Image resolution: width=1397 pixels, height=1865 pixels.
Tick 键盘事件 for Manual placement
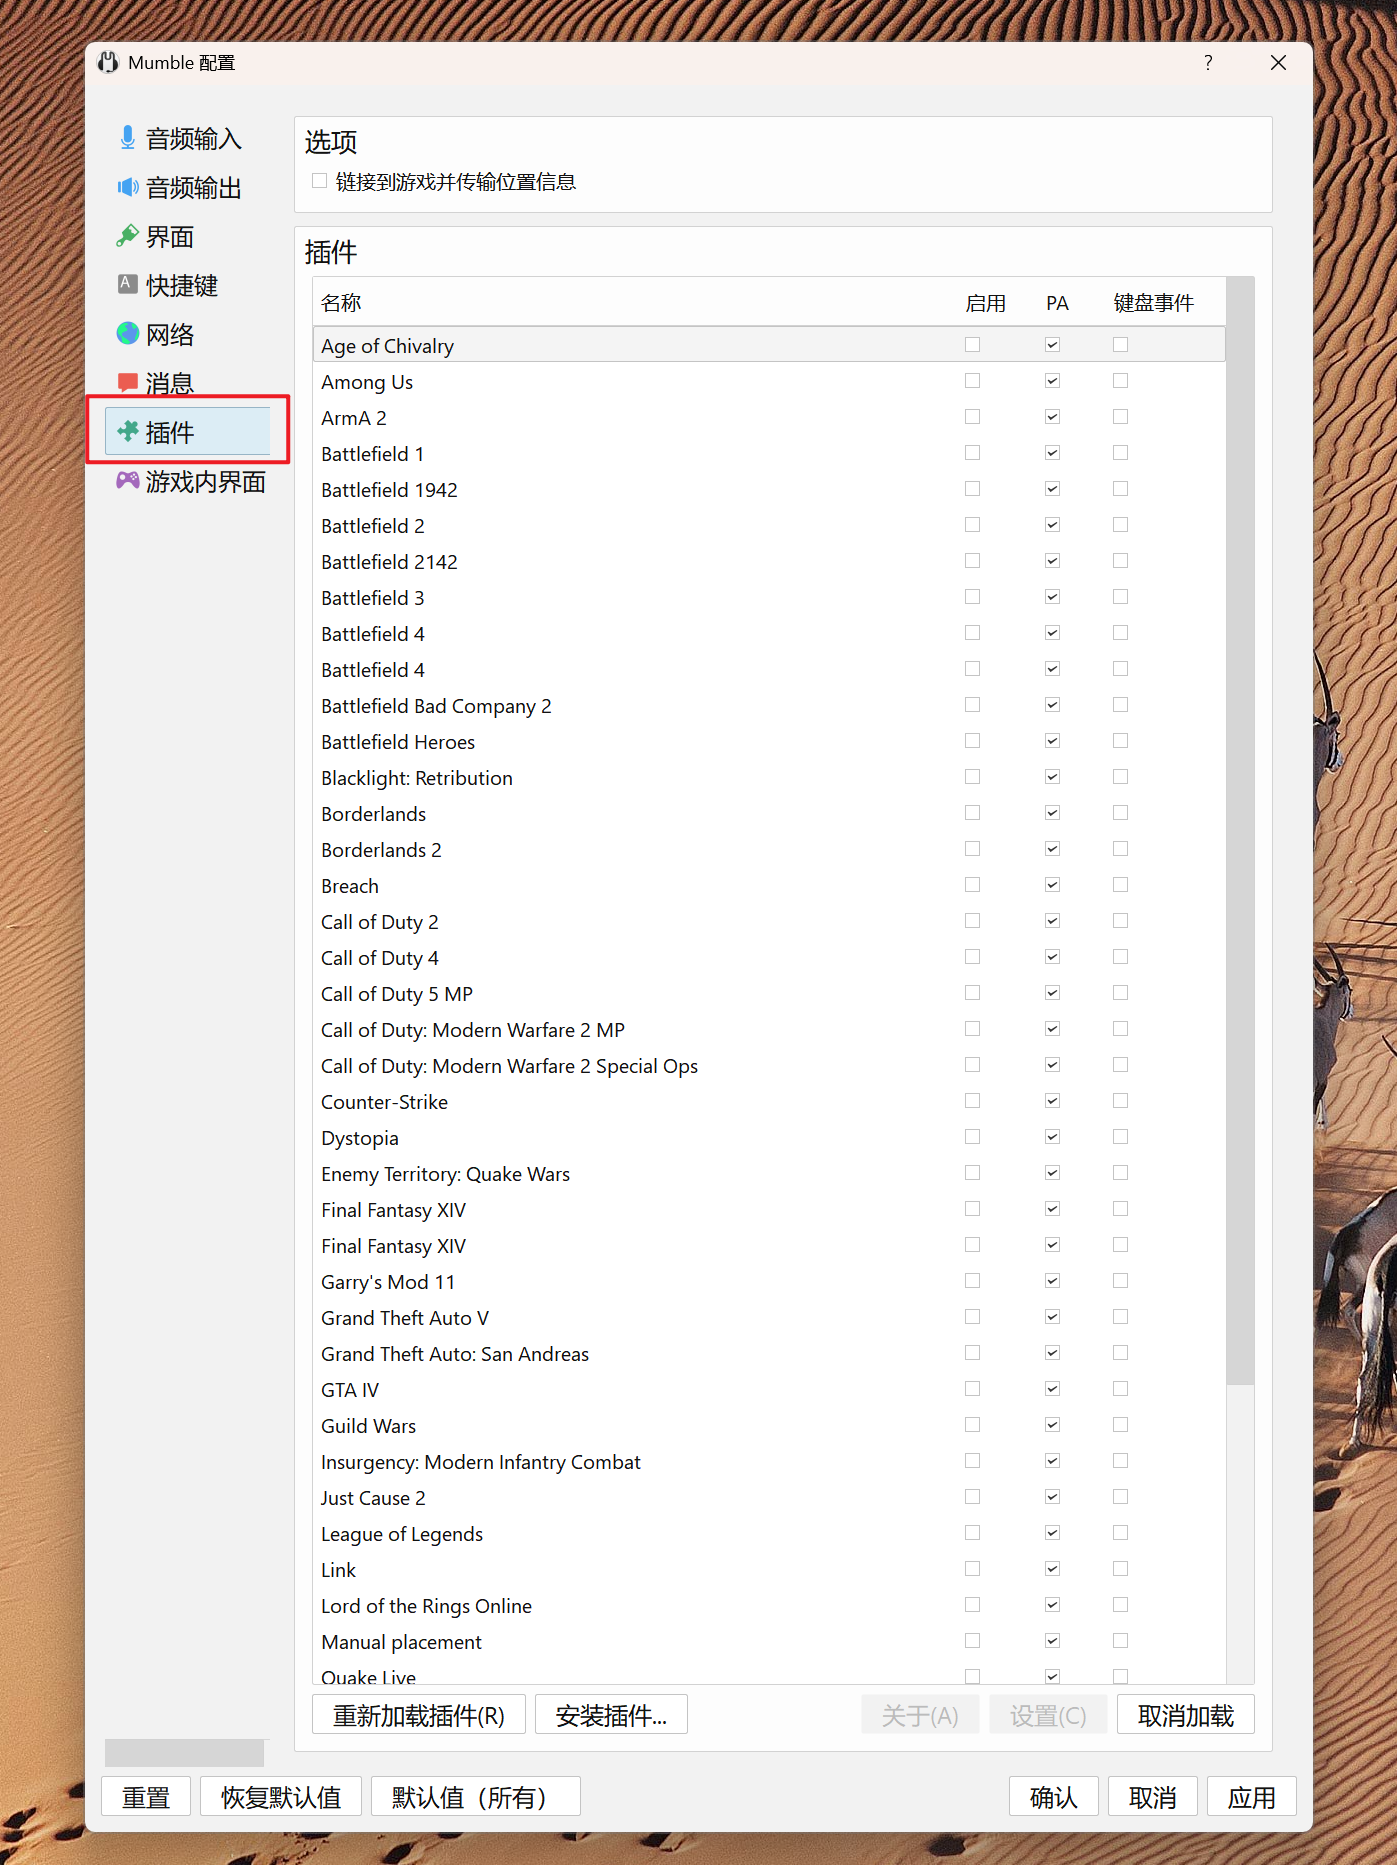click(1120, 1641)
